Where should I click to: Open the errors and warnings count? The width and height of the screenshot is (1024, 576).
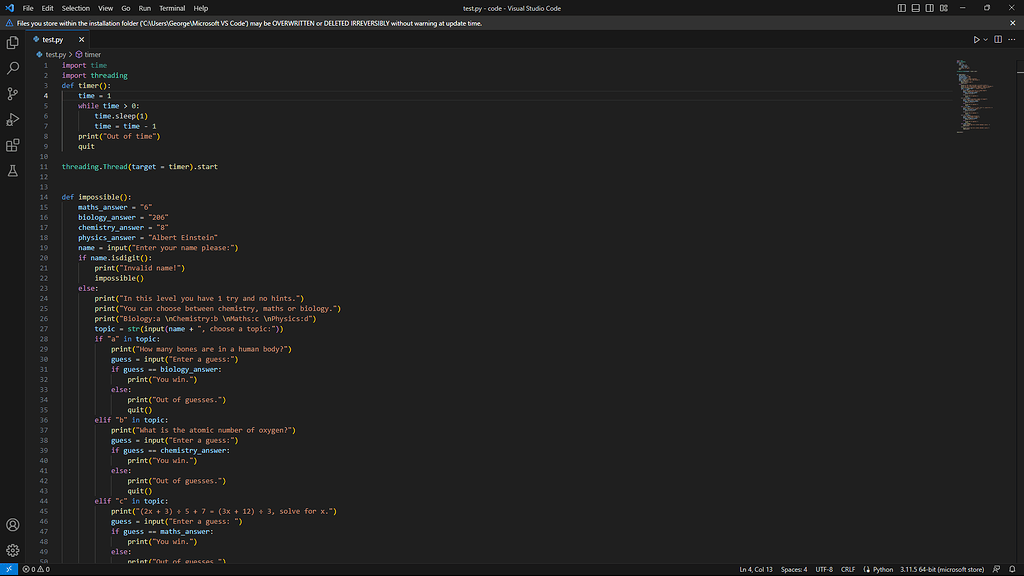[x=37, y=569]
